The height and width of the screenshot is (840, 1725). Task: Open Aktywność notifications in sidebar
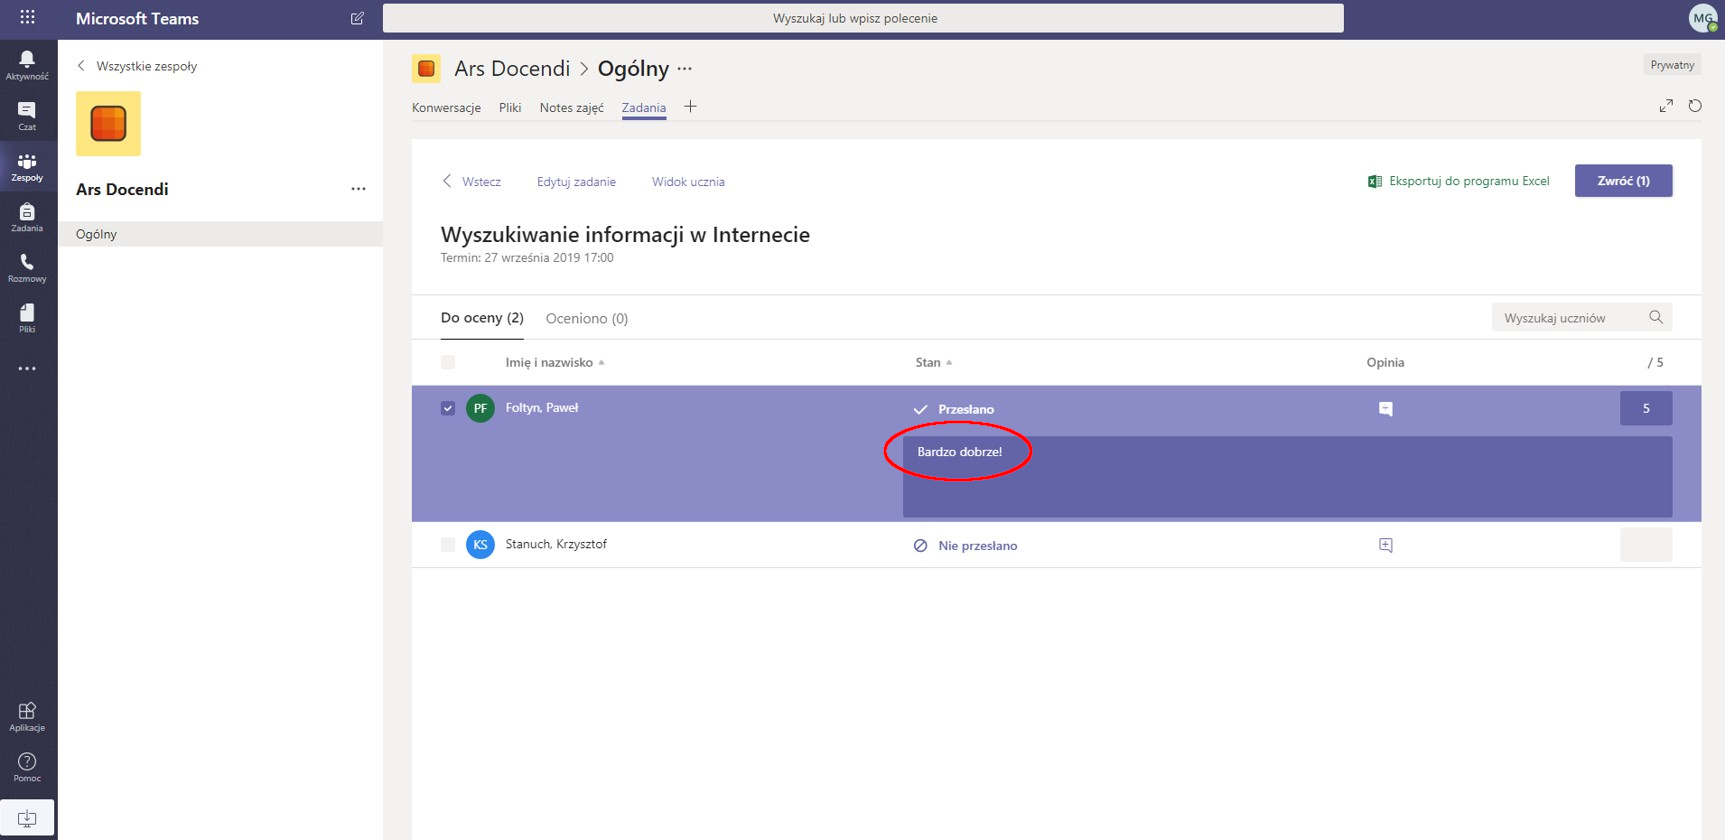27,65
